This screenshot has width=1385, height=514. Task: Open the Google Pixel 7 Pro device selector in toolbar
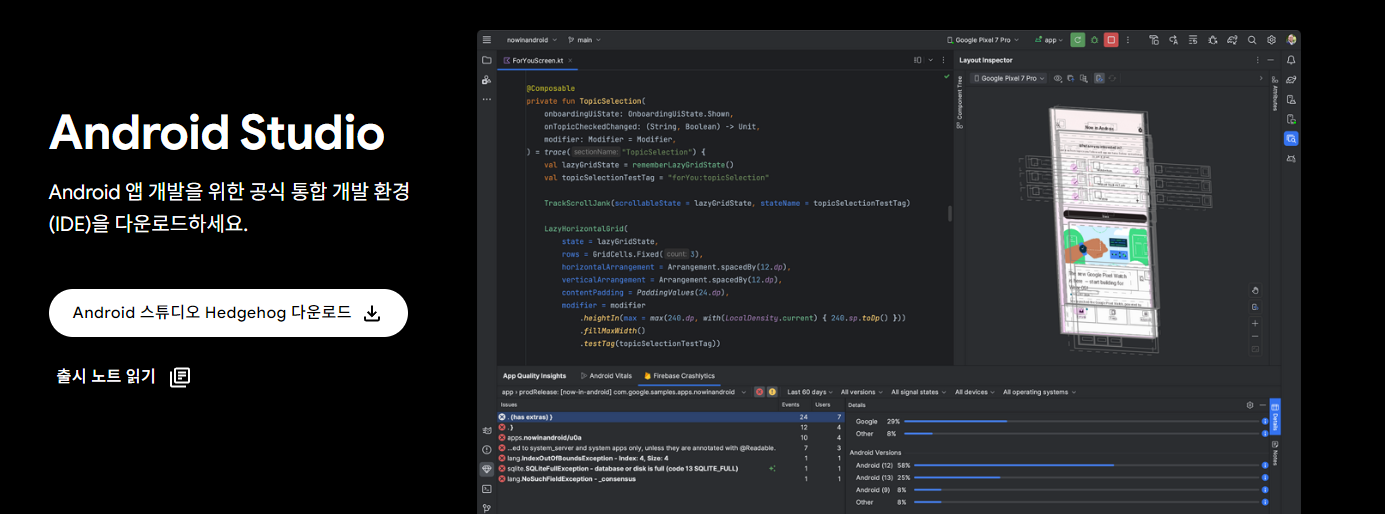(983, 40)
